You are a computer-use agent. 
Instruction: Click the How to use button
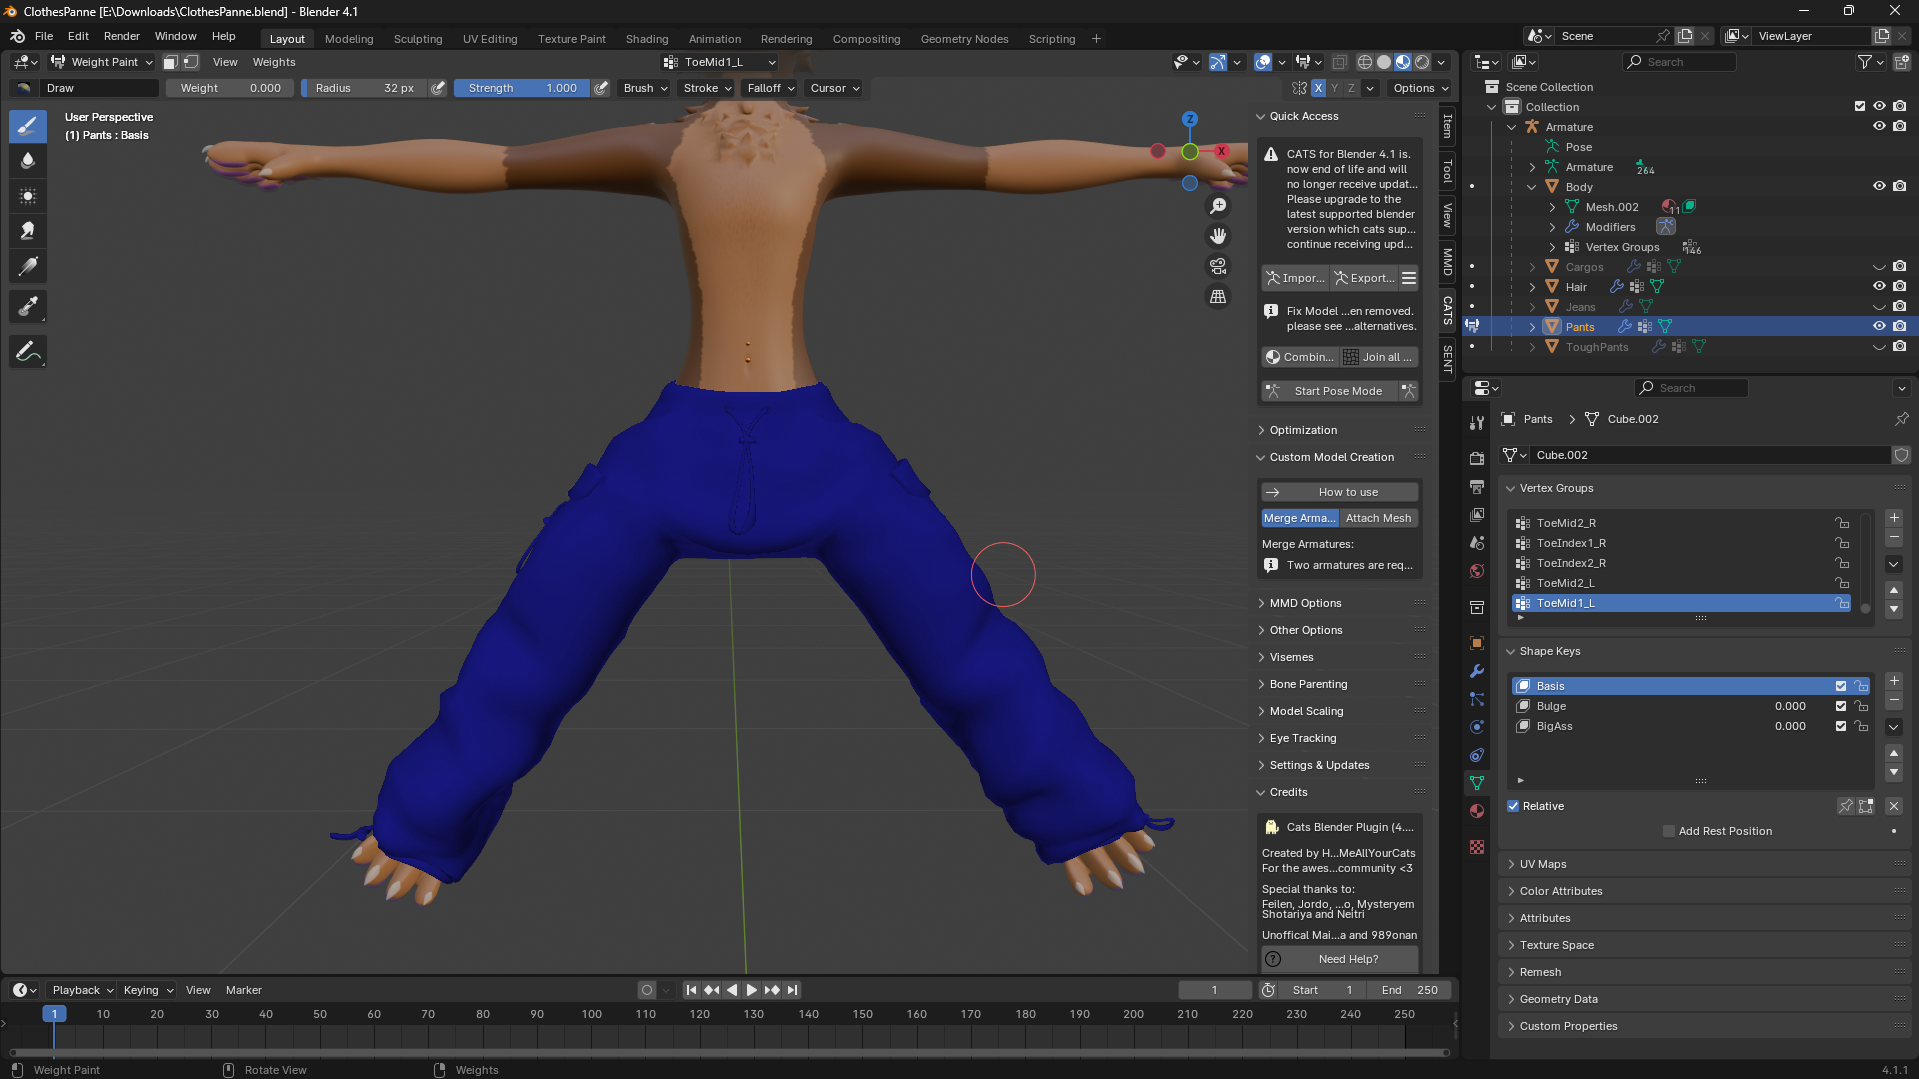(1340, 492)
